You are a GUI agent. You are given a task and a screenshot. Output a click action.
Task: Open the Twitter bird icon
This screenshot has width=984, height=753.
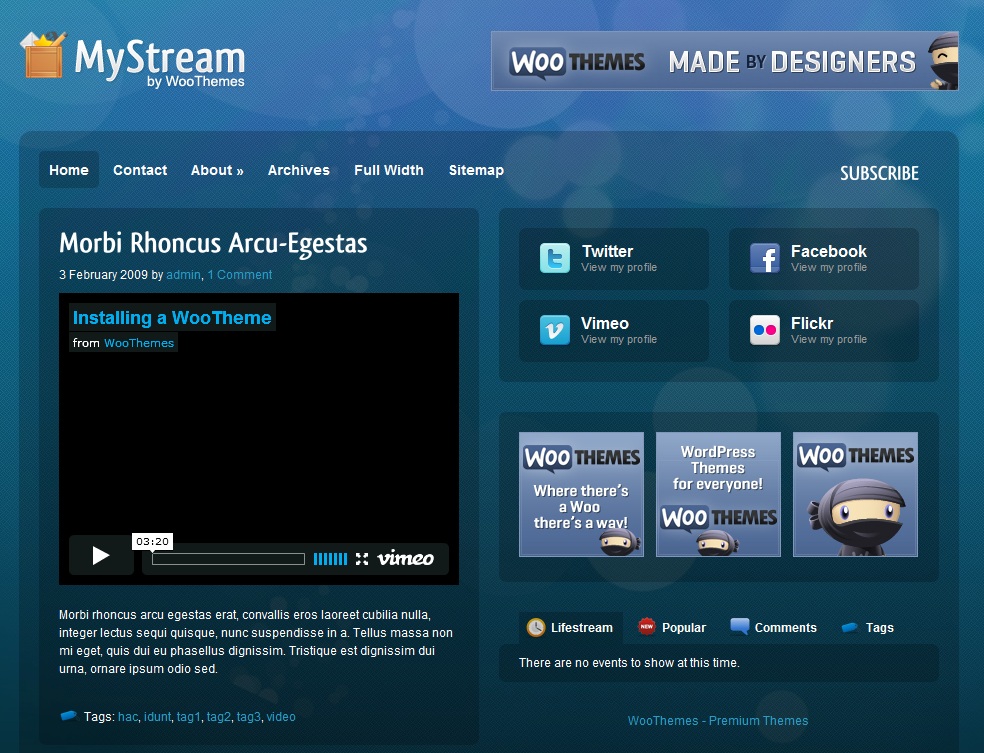(x=555, y=258)
